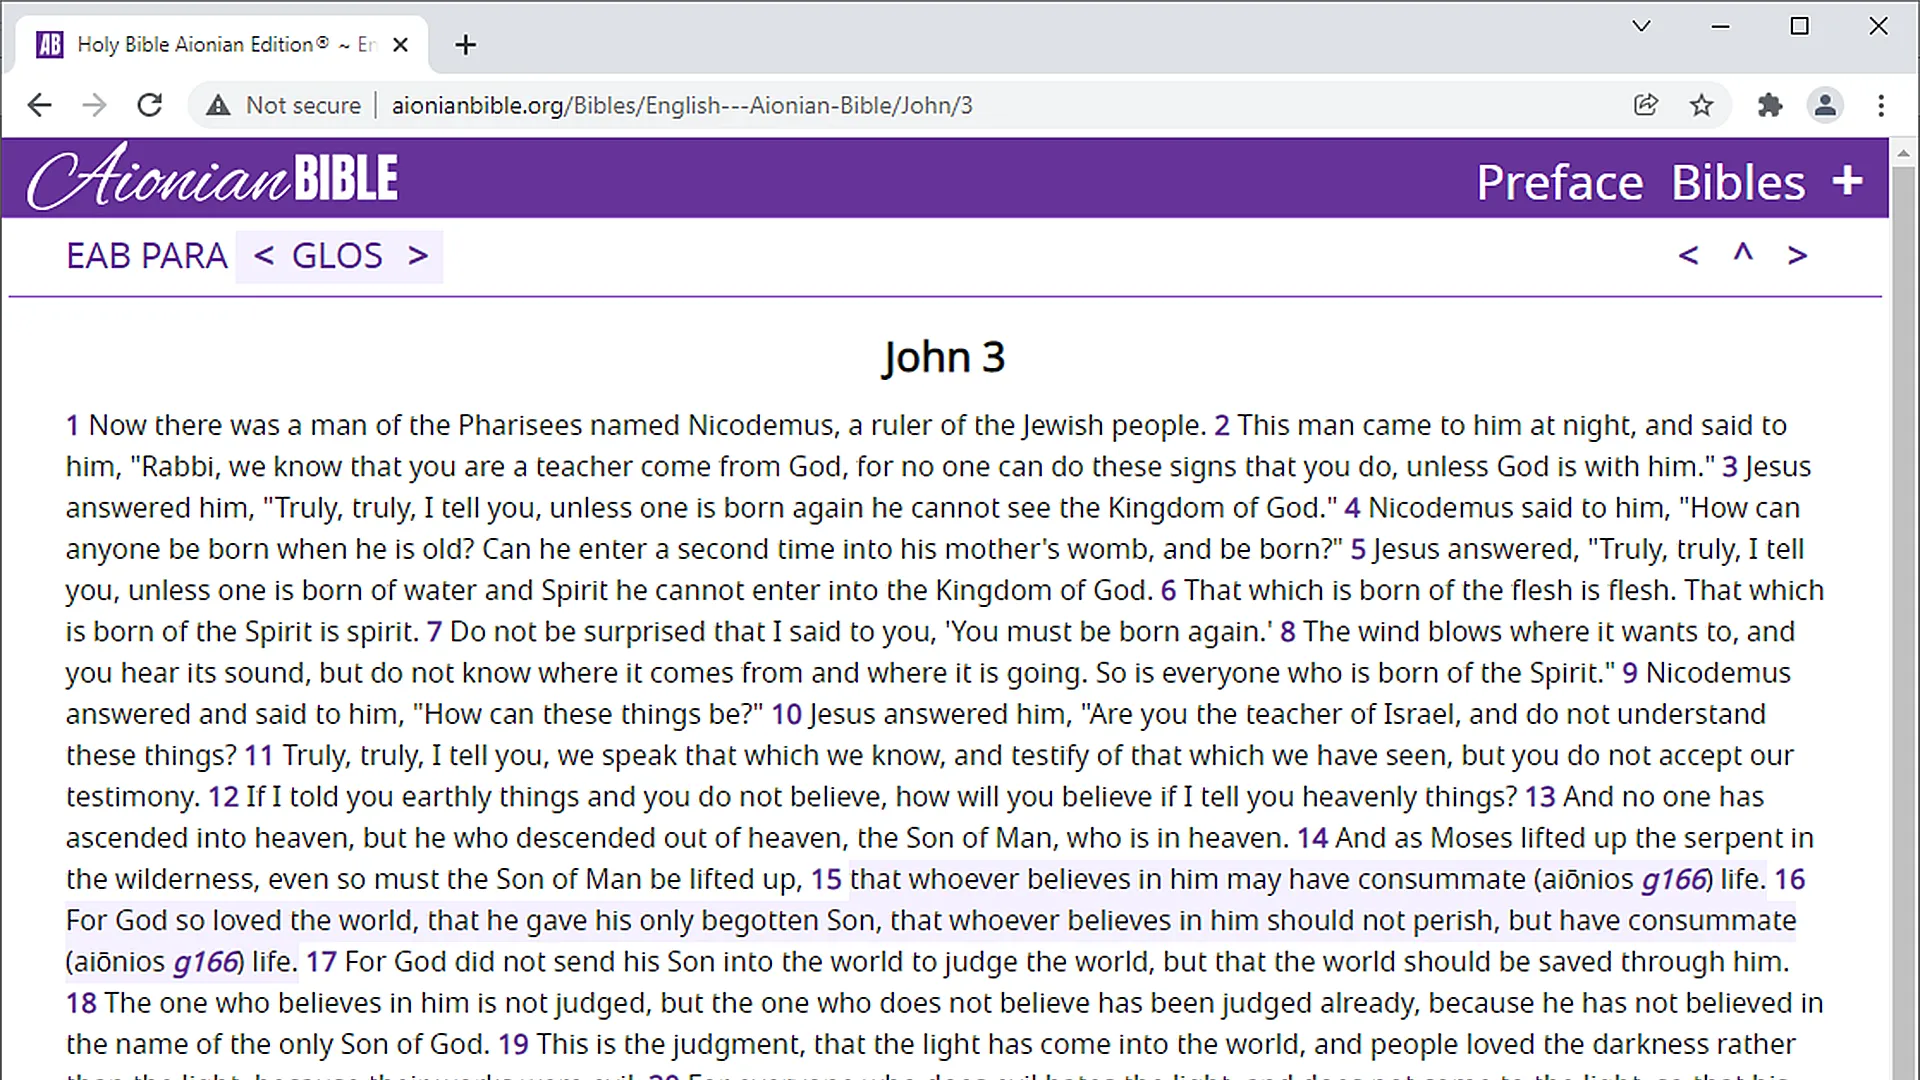Reload the current page

click(150, 105)
